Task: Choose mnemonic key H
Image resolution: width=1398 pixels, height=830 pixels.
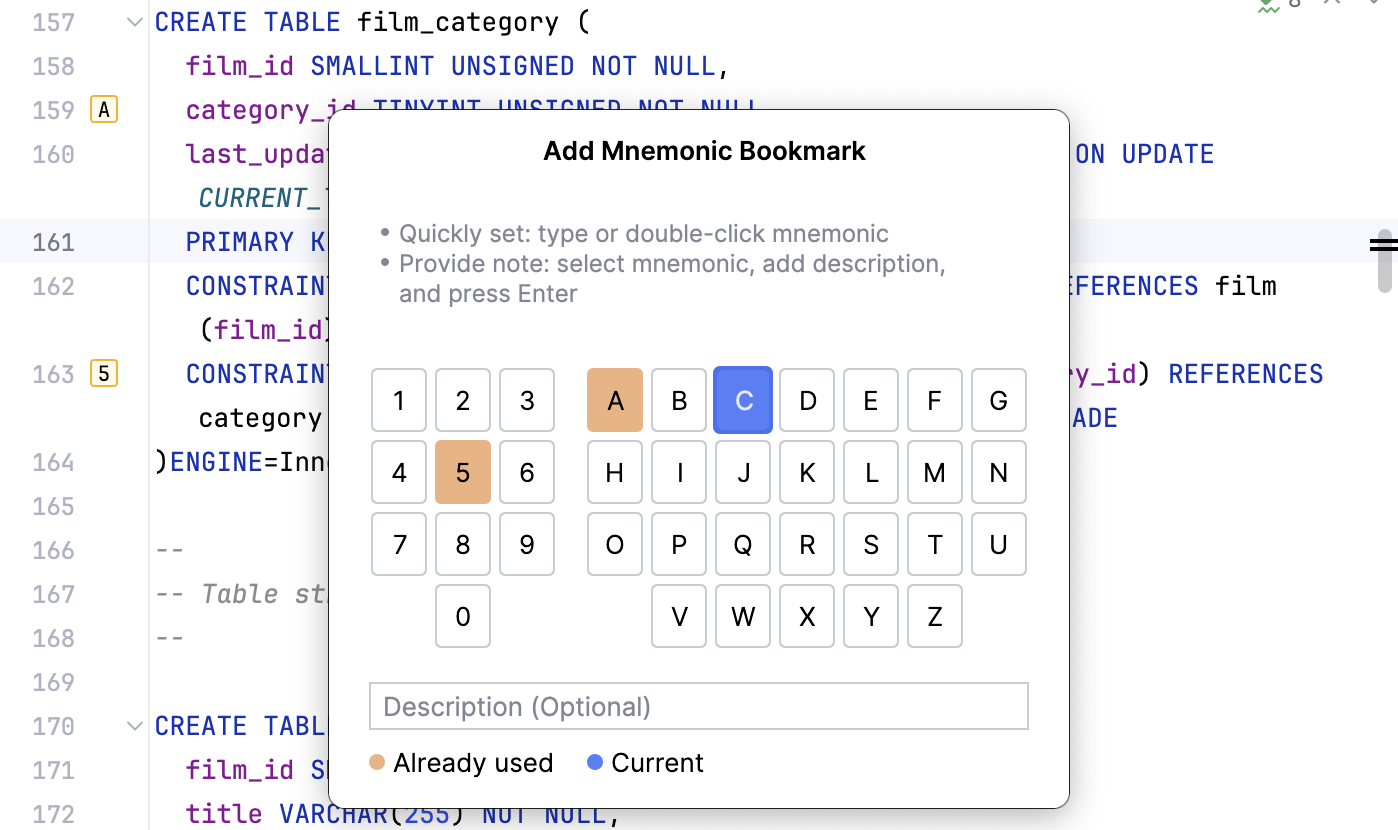Action: [614, 472]
